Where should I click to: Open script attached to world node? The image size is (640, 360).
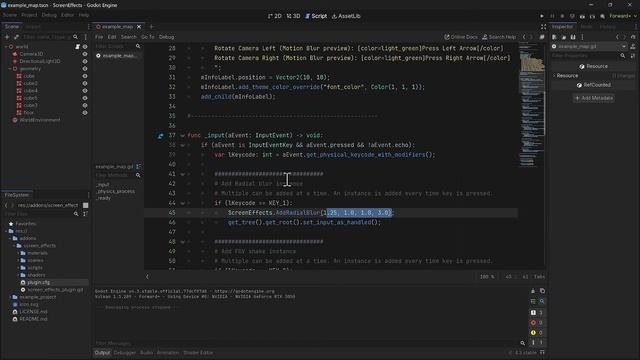click(77, 47)
